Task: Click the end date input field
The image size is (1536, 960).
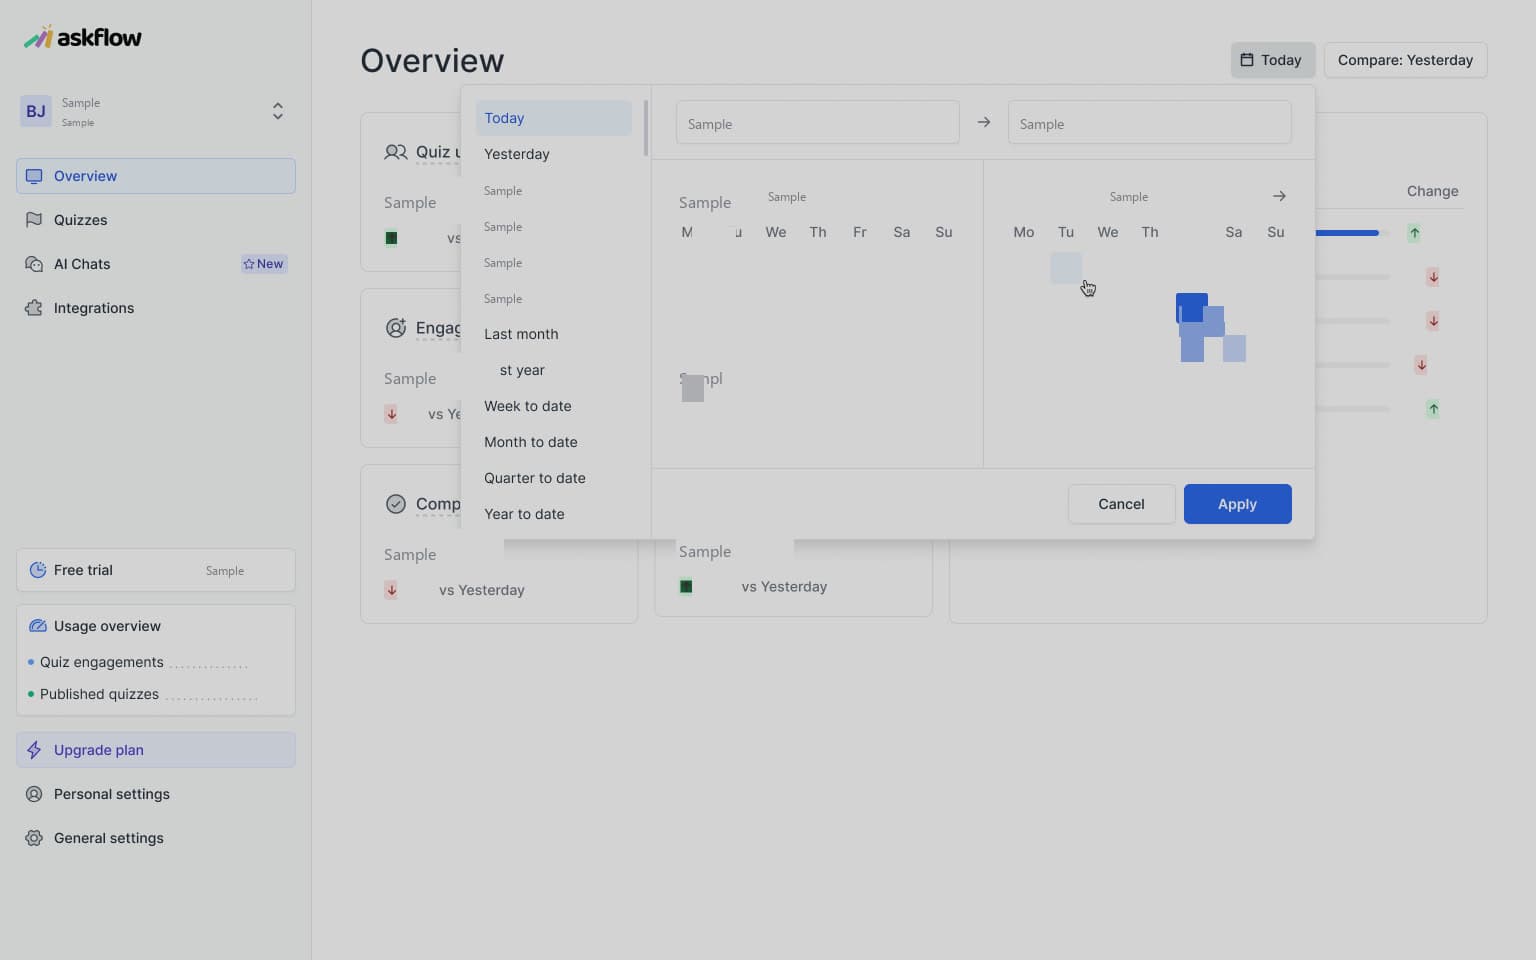Action: coord(1150,122)
